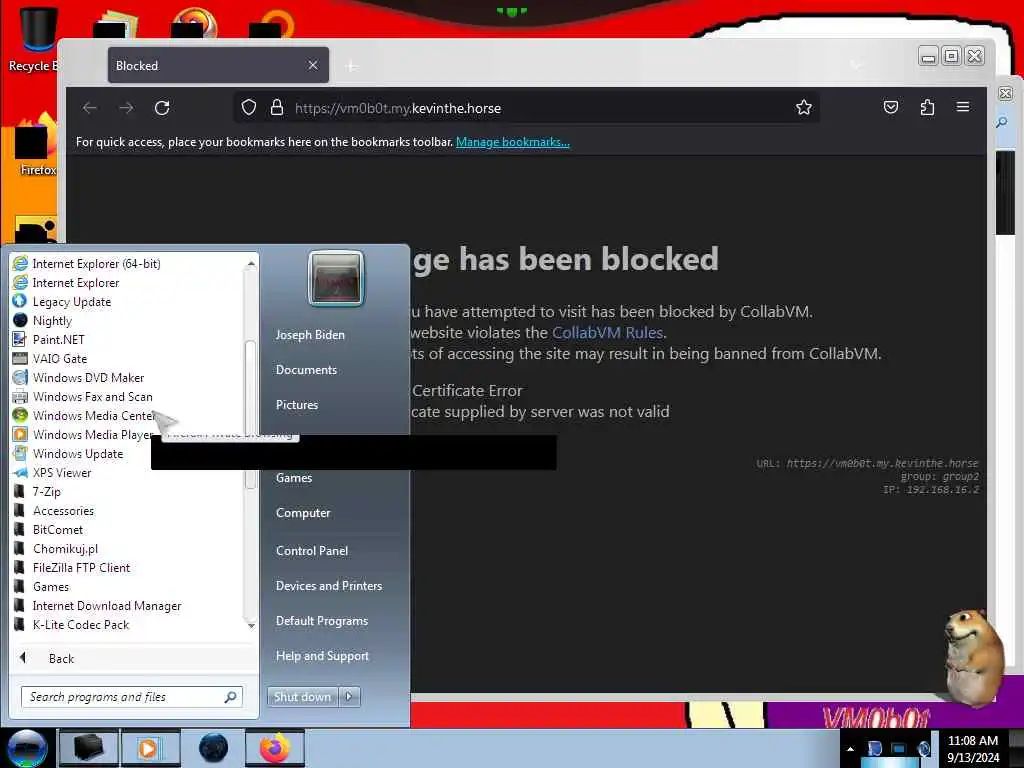Screen dimensions: 1024x768
Task: Click the Firefox taskbar icon
Action: 275,748
